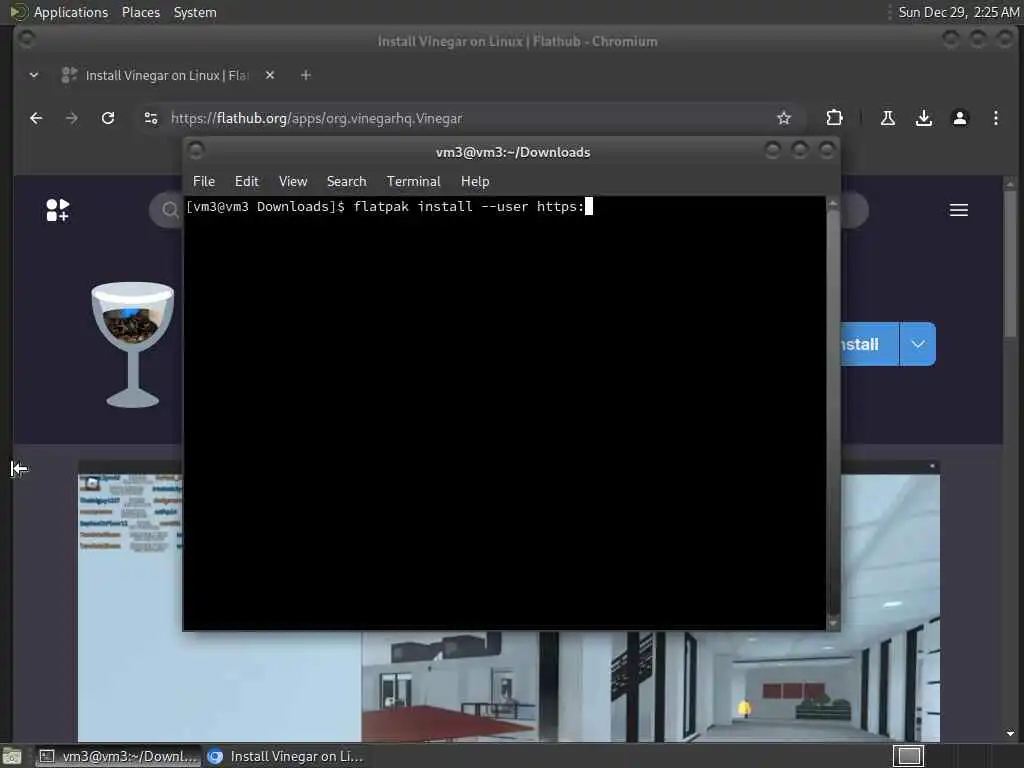
Task: Open the Places menu
Action: click(x=140, y=12)
